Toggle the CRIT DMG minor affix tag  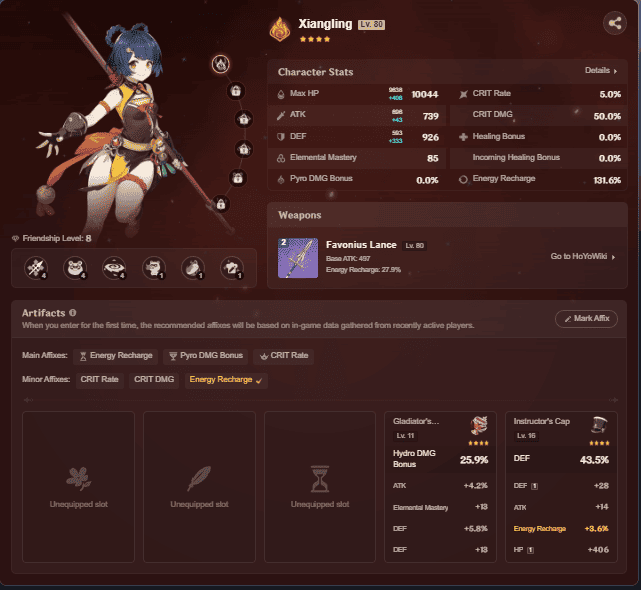pyautogui.click(x=154, y=380)
